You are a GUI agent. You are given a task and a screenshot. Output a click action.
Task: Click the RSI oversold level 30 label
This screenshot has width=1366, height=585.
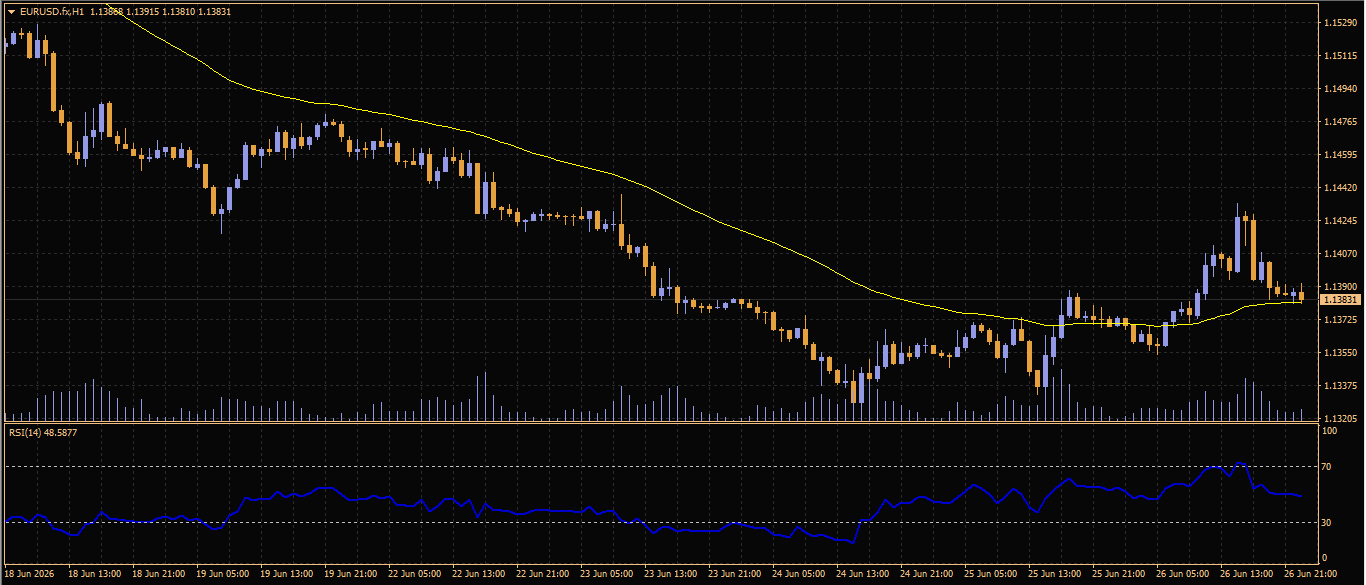point(1328,522)
